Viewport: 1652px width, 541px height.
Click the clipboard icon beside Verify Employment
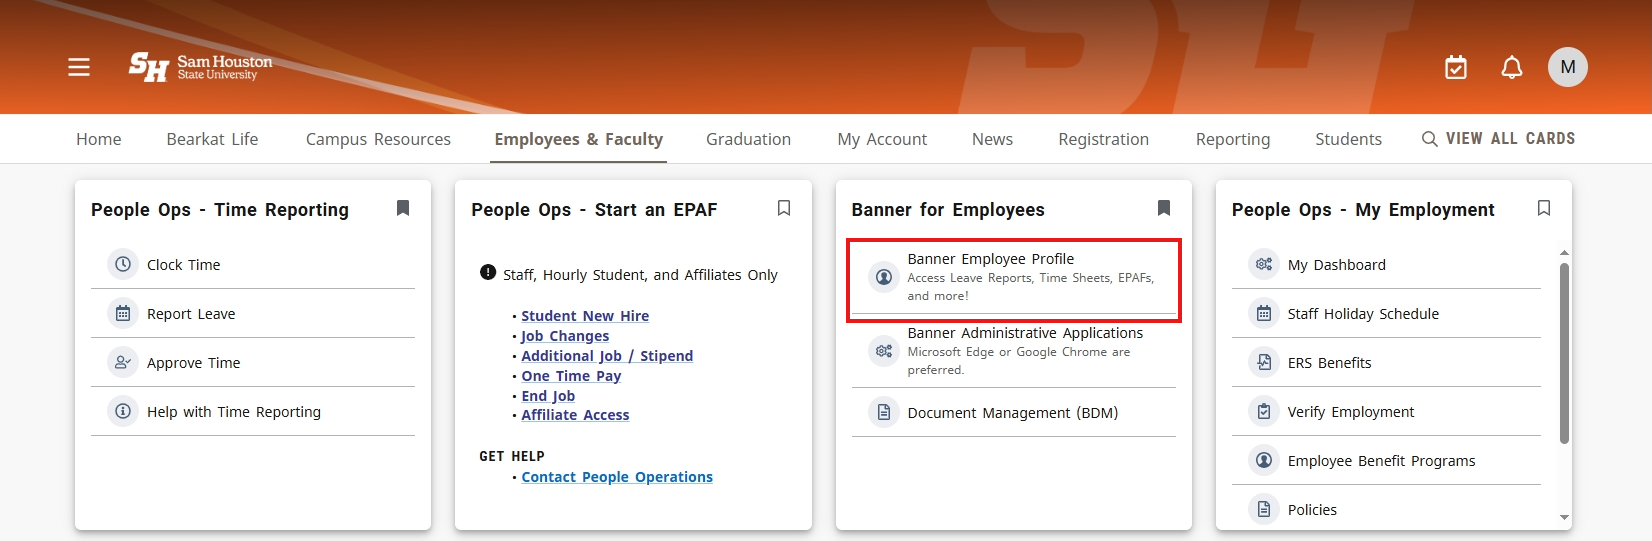(1264, 412)
